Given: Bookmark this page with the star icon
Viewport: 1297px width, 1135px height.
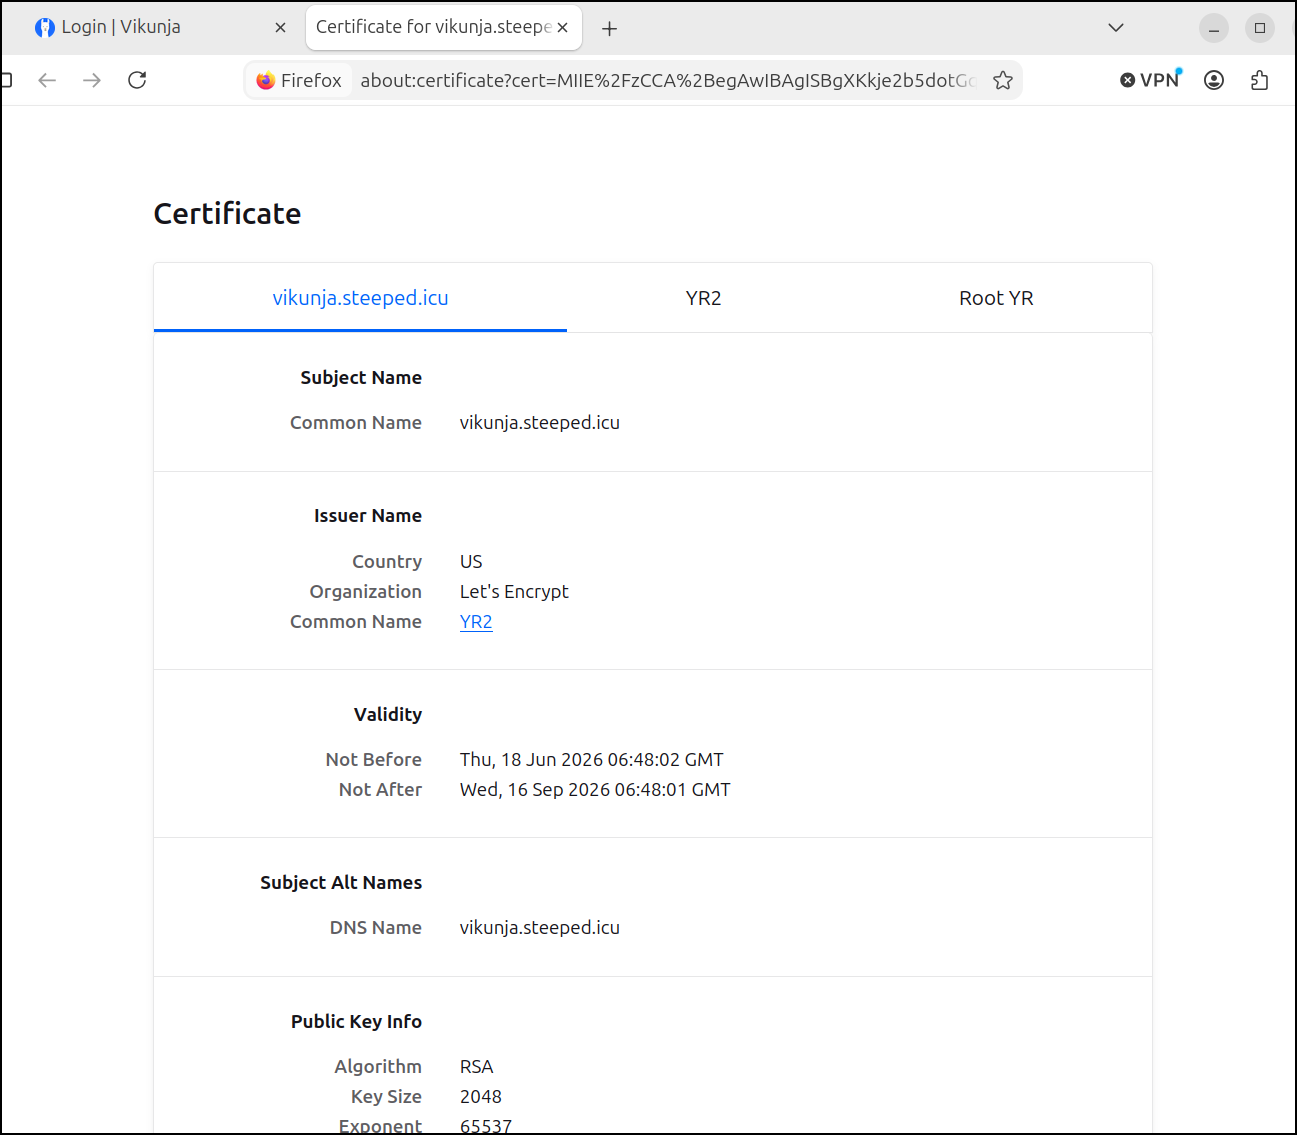Looking at the screenshot, I should point(1003,80).
